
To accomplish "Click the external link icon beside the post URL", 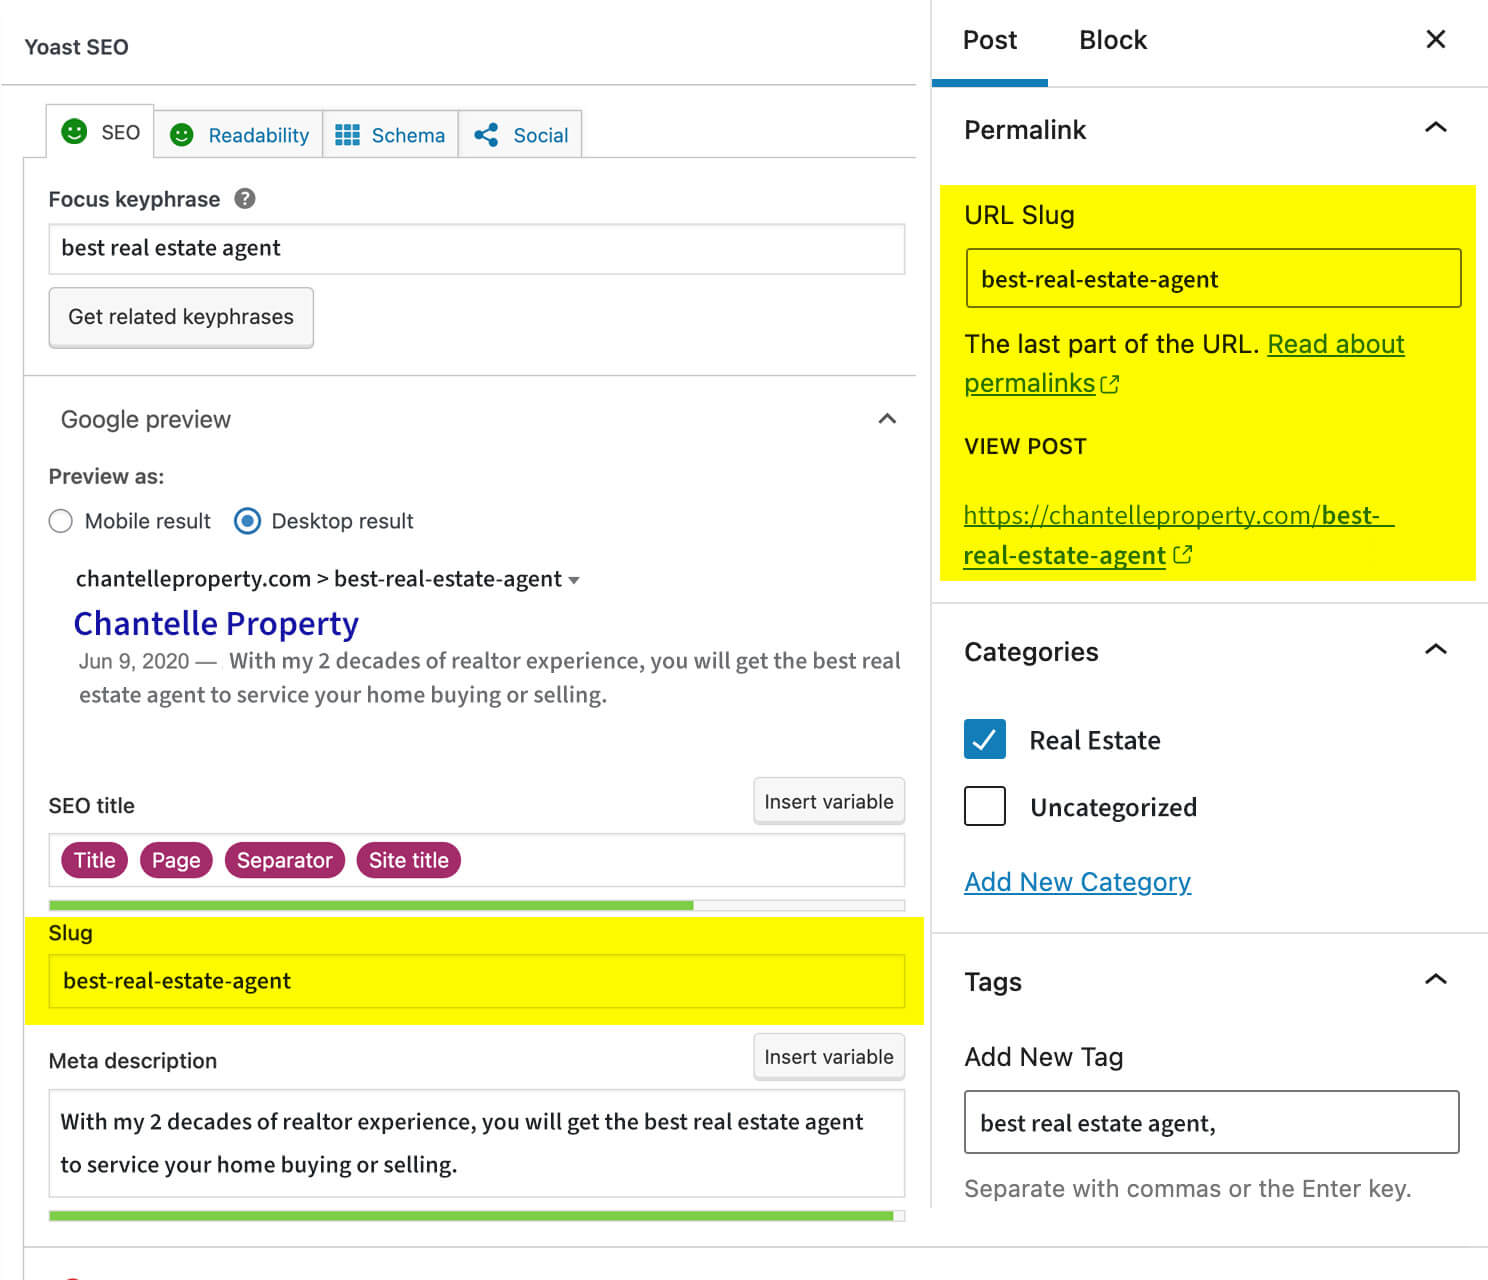I will pyautogui.click(x=1183, y=556).
